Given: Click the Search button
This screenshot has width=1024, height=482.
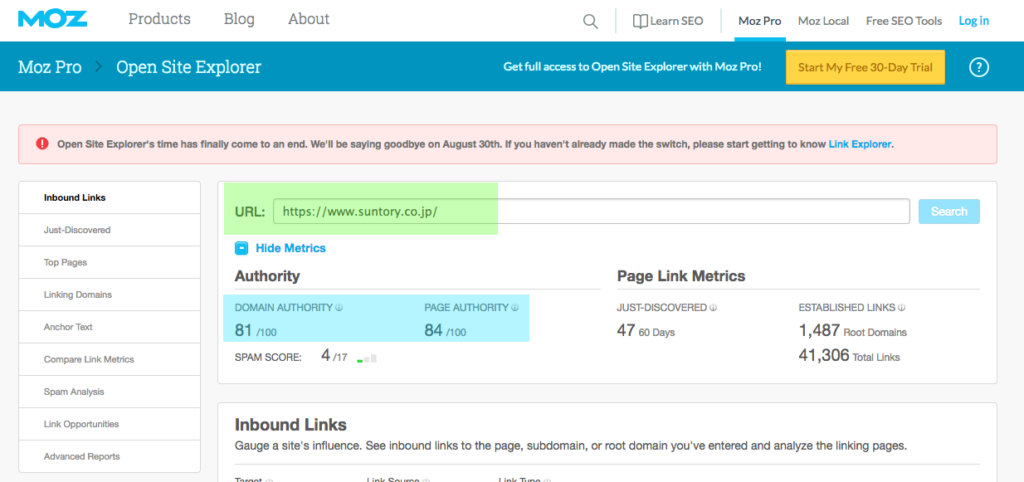Looking at the screenshot, I should pyautogui.click(x=949, y=212).
